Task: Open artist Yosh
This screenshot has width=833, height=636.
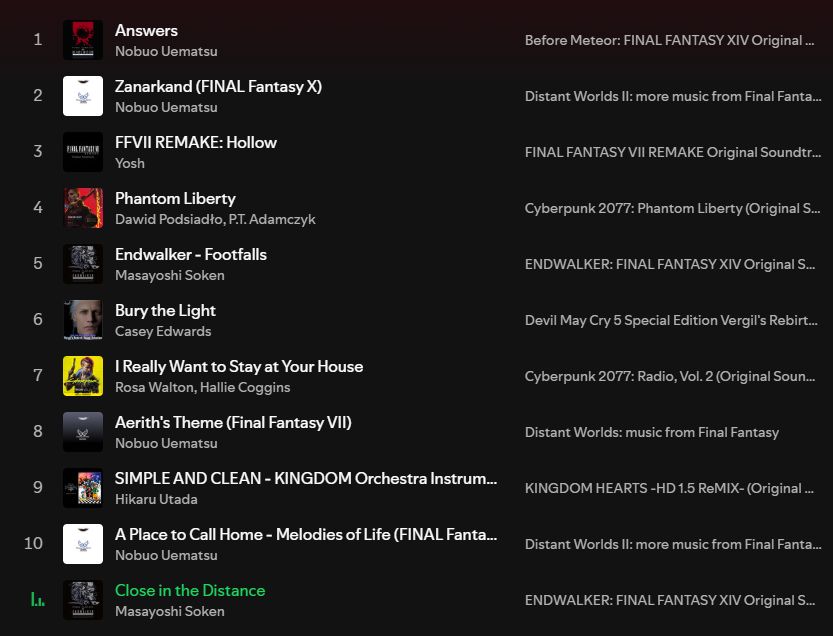Action: 130,163
